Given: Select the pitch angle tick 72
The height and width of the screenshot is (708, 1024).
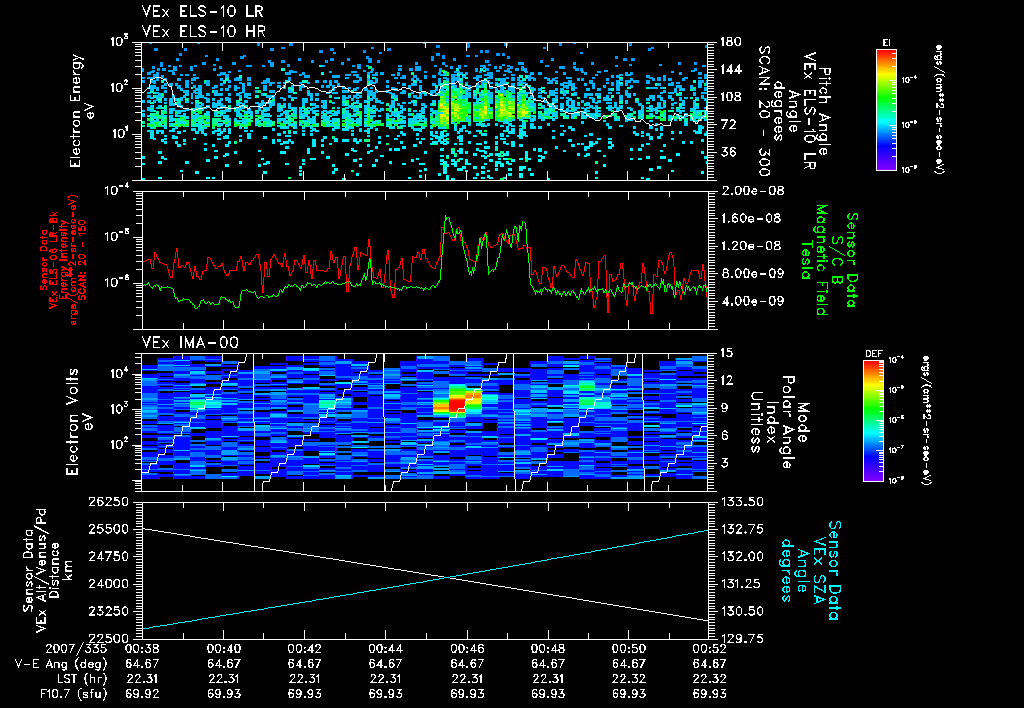Looking at the screenshot, I should pos(726,124).
